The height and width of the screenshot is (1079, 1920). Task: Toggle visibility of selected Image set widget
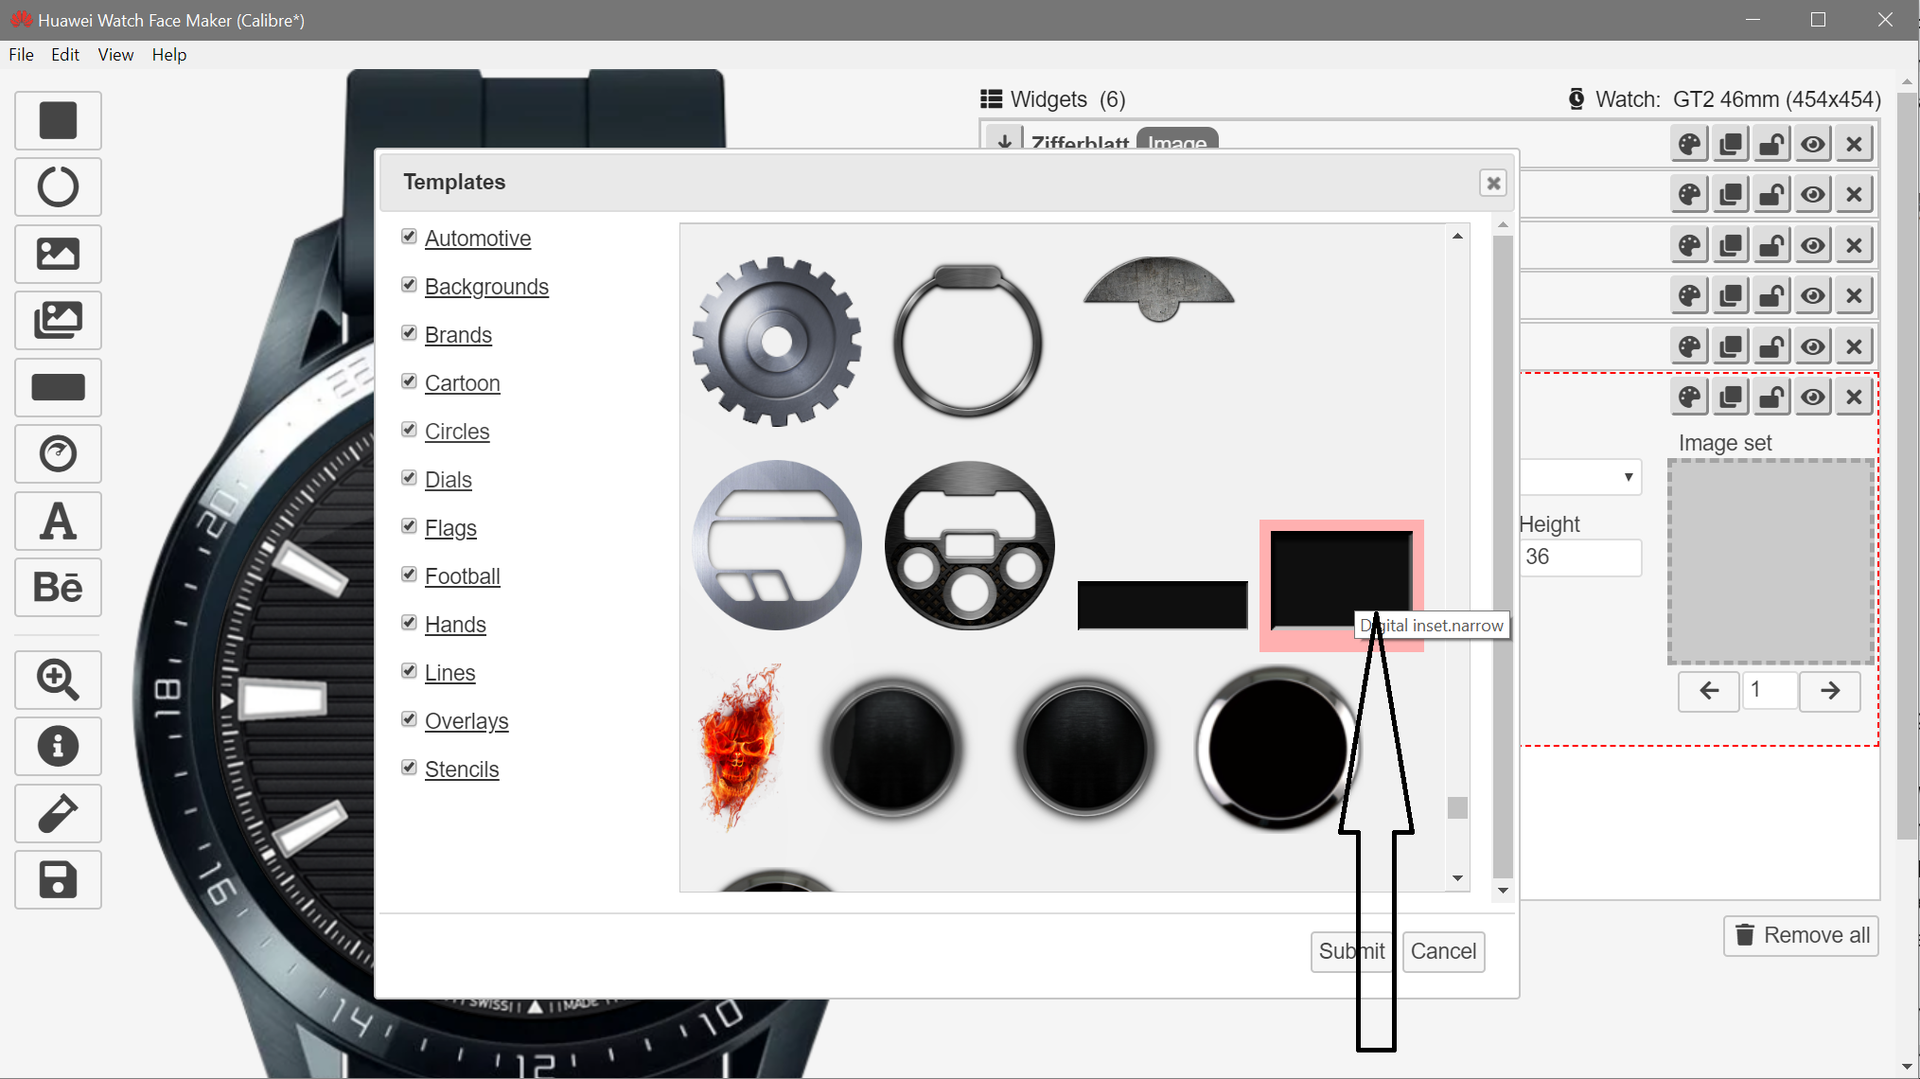point(1812,397)
